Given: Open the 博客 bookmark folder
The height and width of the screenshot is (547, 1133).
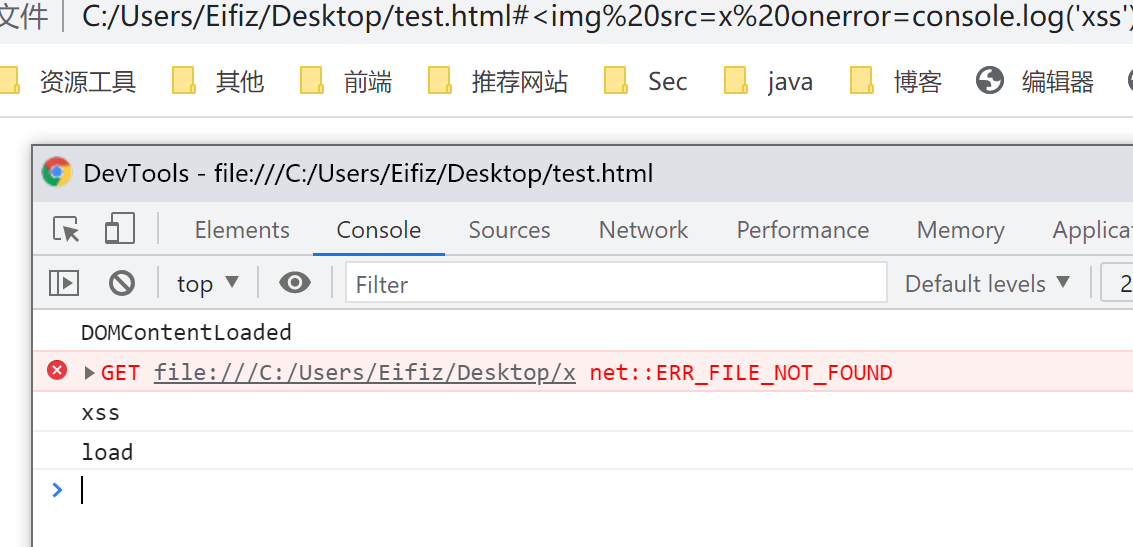Looking at the screenshot, I should [896, 81].
